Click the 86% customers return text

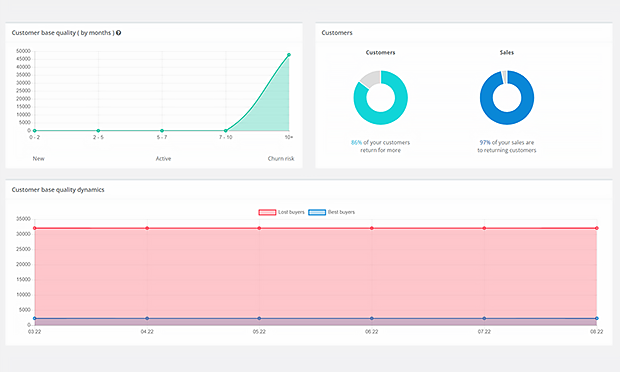(x=380, y=146)
